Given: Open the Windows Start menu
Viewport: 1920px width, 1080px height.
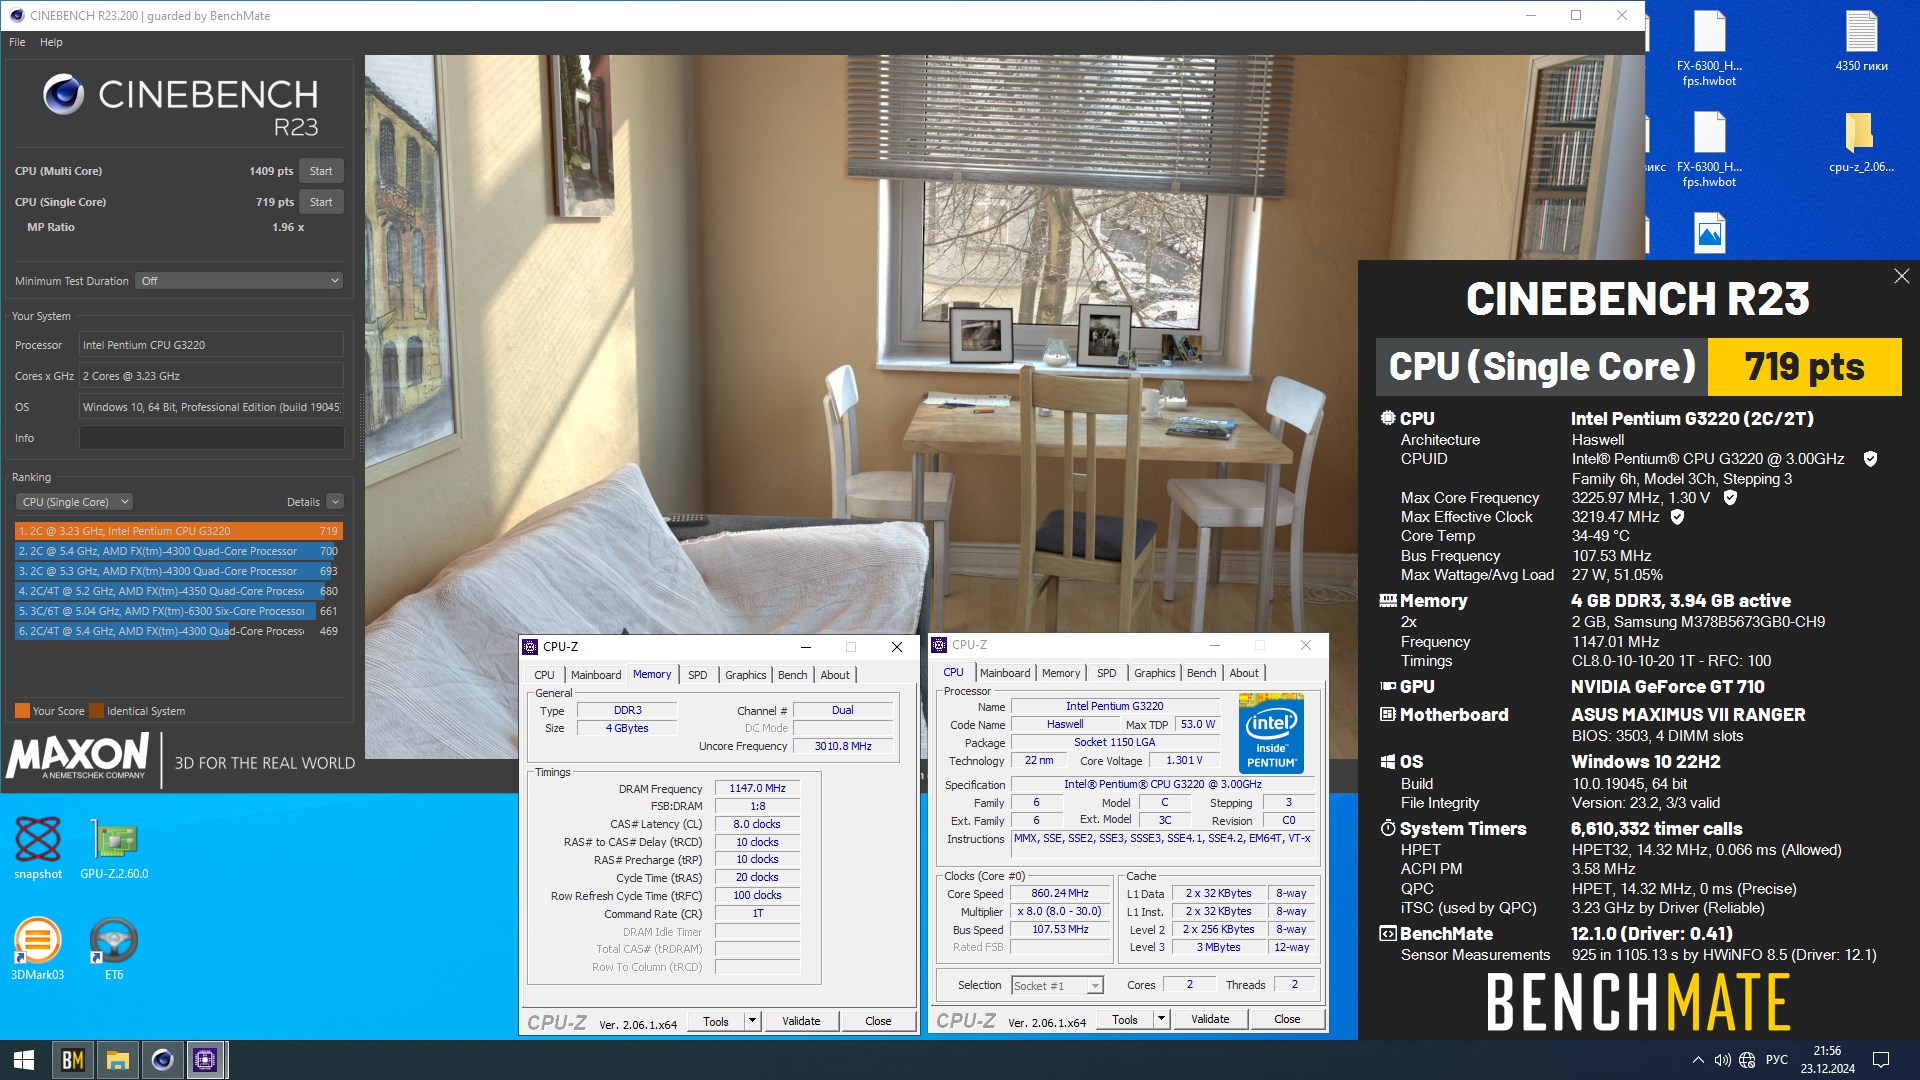Looking at the screenshot, I should [24, 1060].
